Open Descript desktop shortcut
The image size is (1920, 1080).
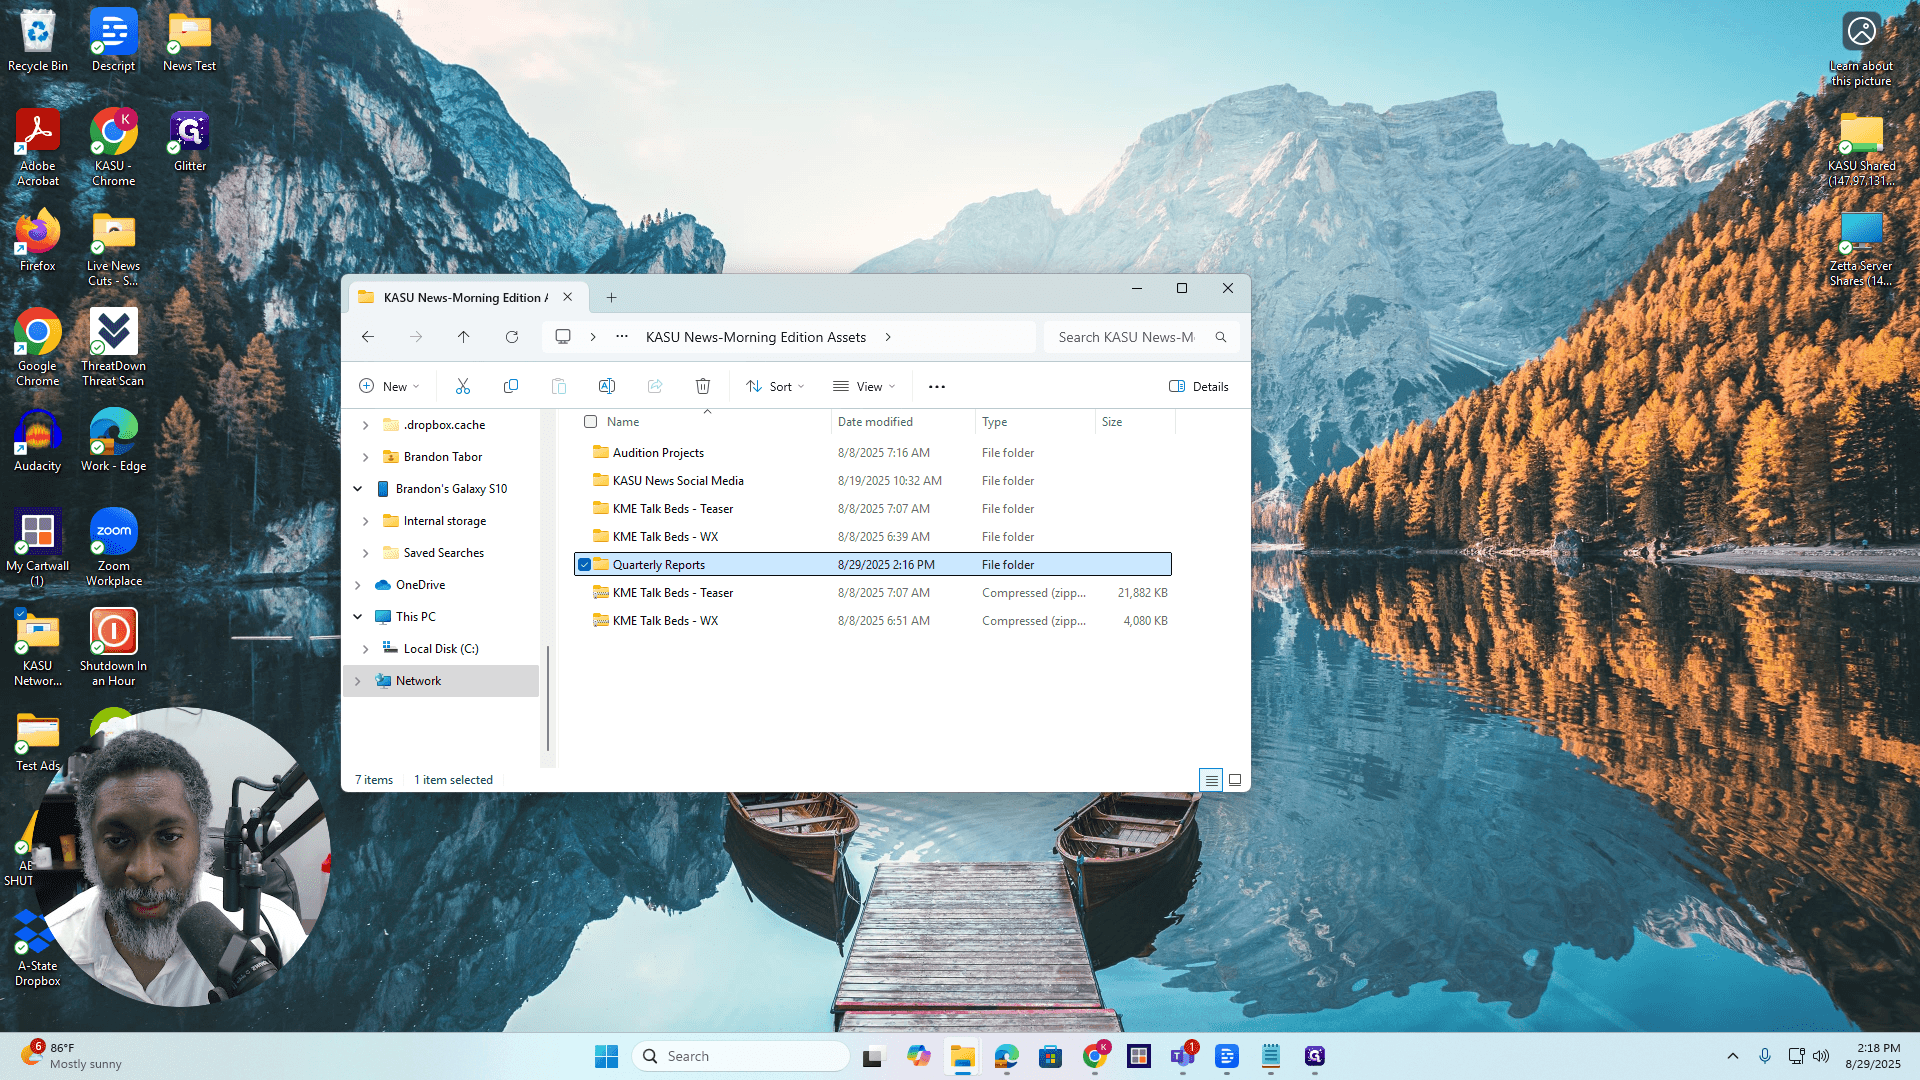(x=113, y=40)
